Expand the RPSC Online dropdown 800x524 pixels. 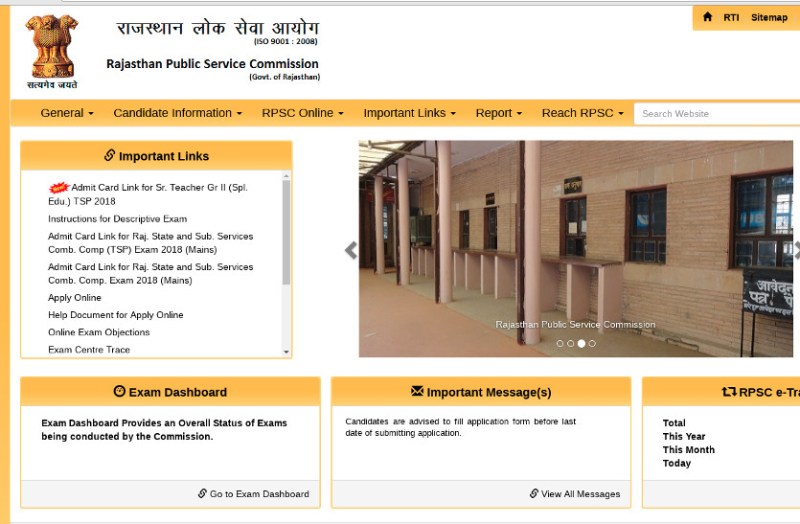coord(302,113)
